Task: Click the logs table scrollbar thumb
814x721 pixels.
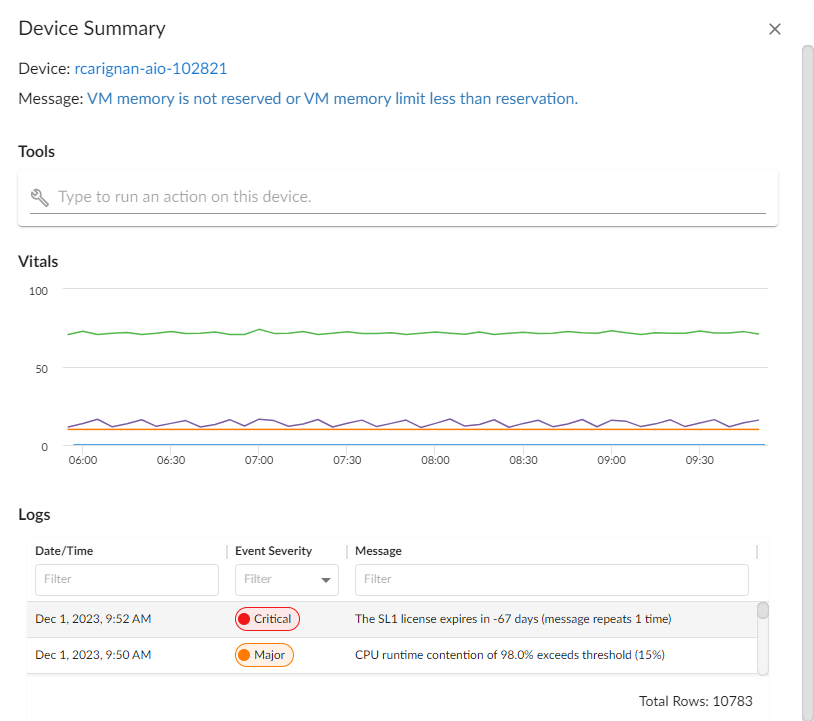Action: pyautogui.click(x=763, y=610)
